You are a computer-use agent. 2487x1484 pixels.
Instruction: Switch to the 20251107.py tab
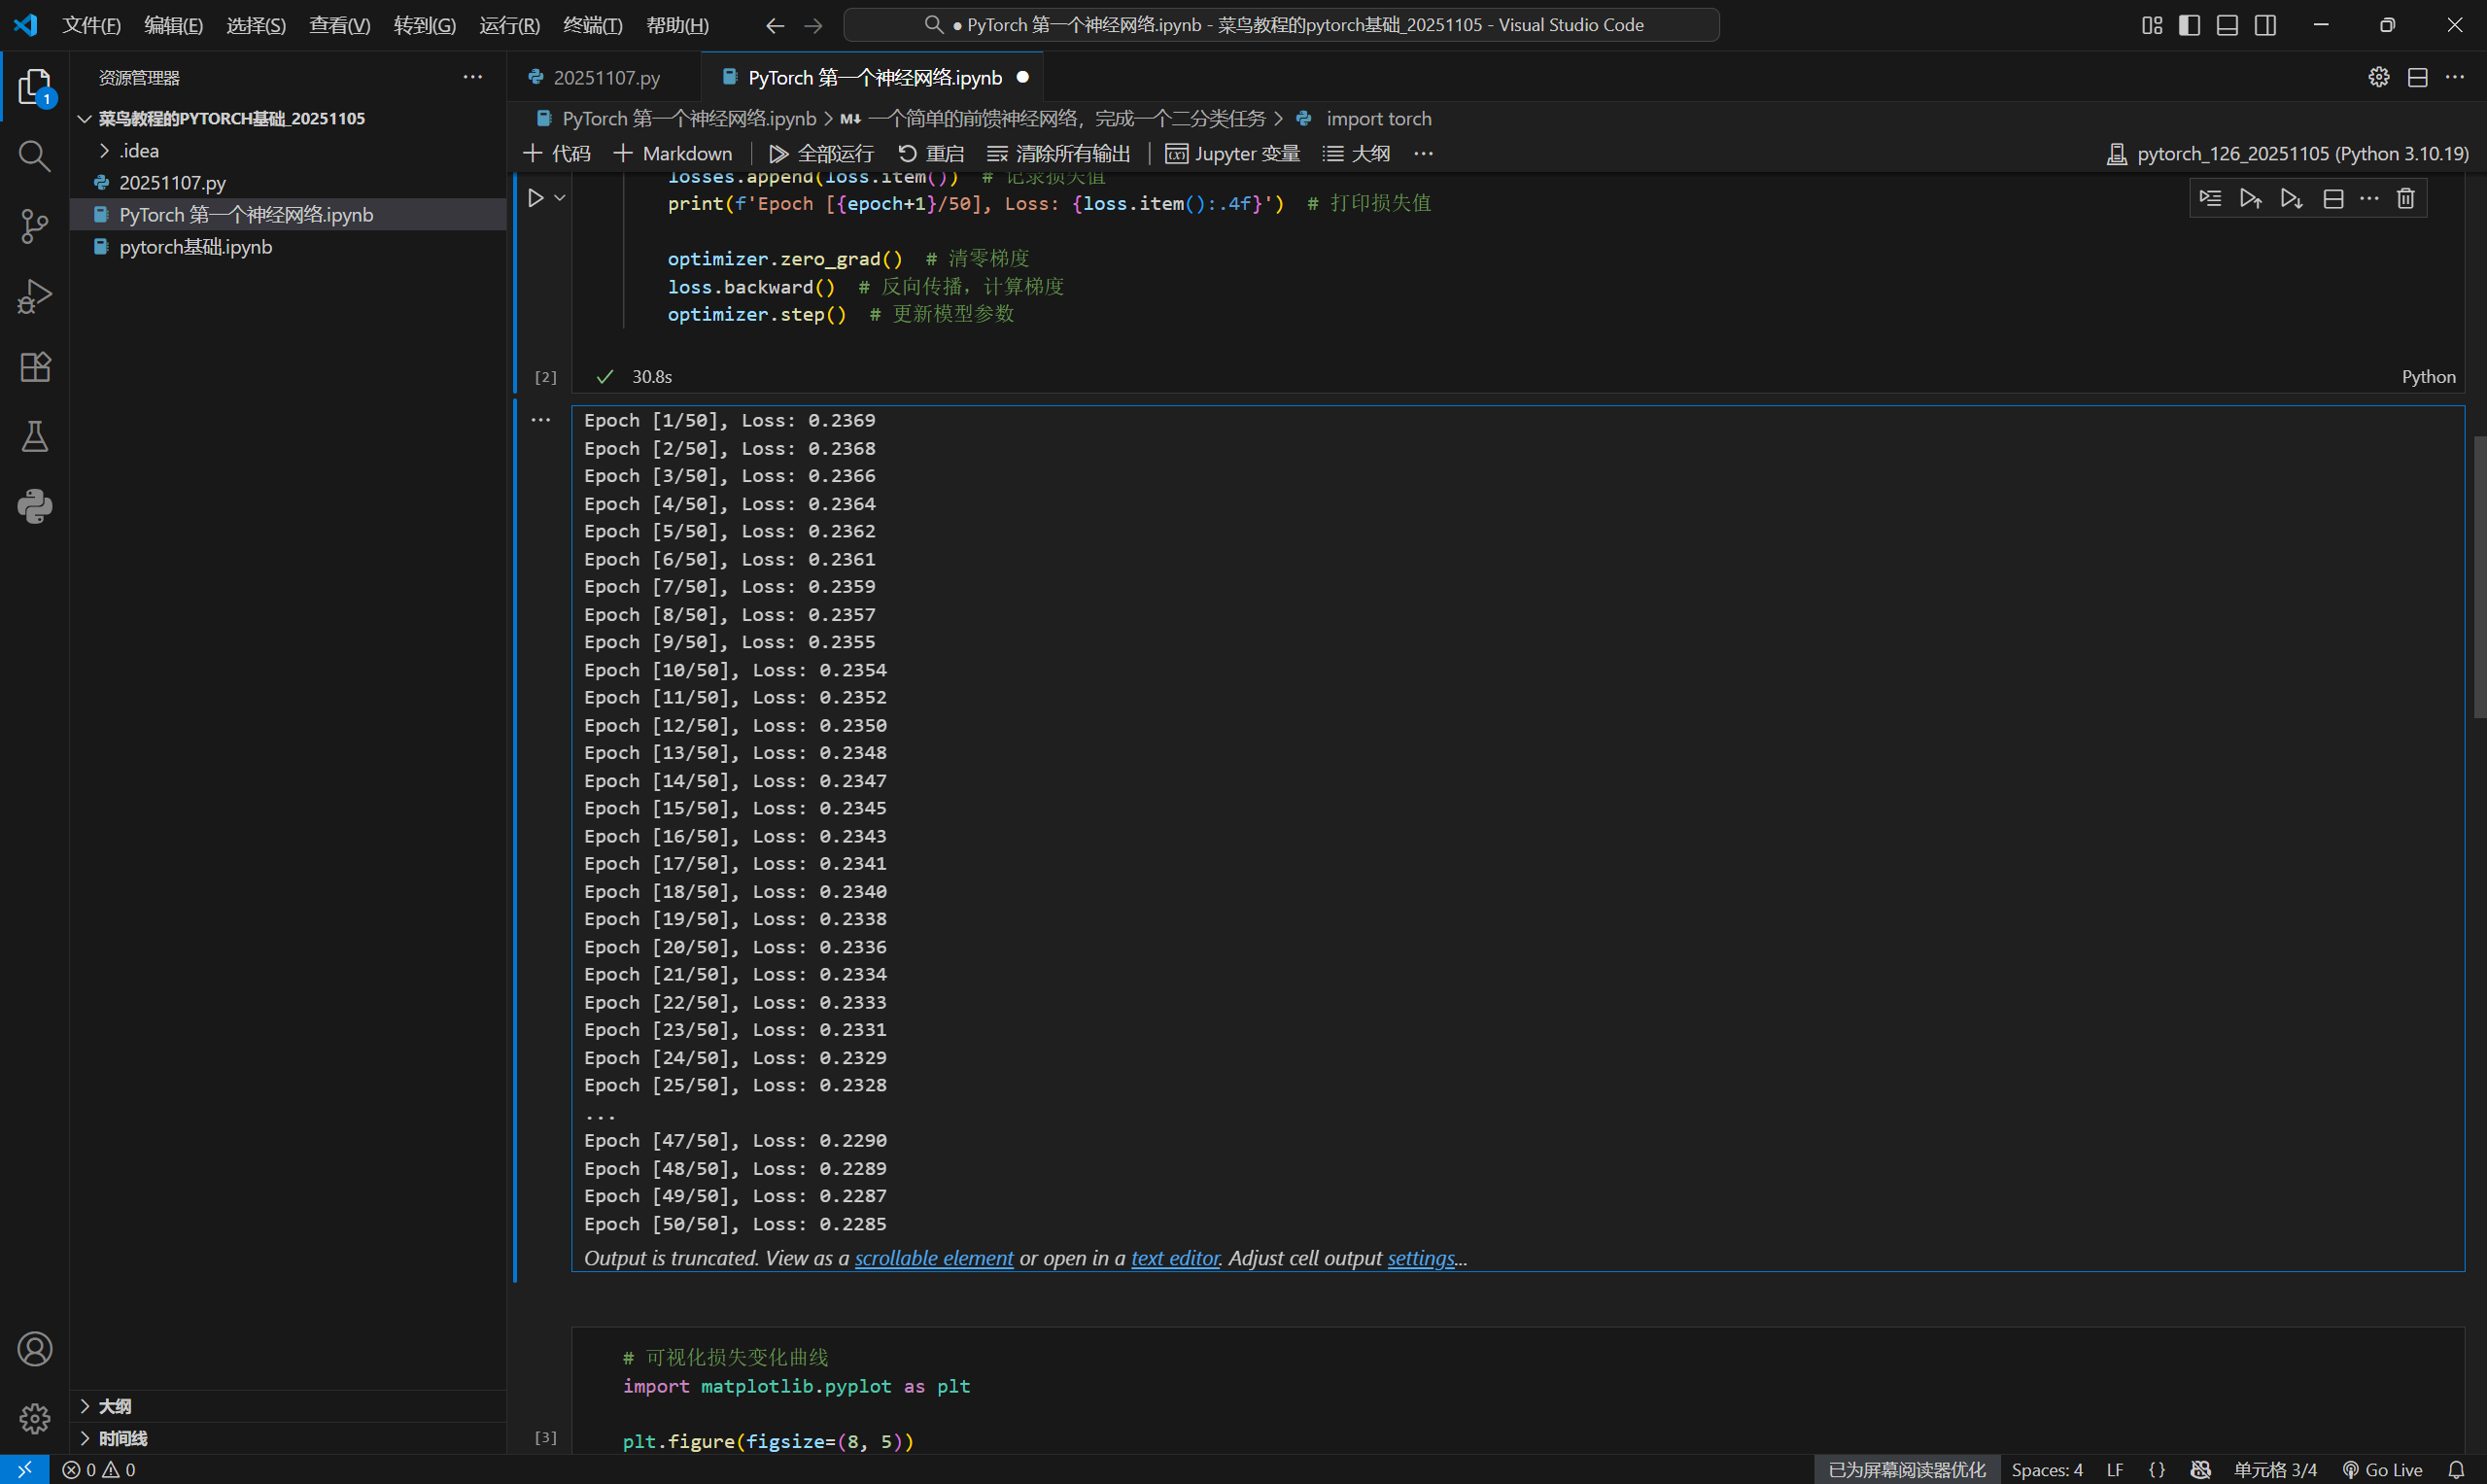pos(605,77)
